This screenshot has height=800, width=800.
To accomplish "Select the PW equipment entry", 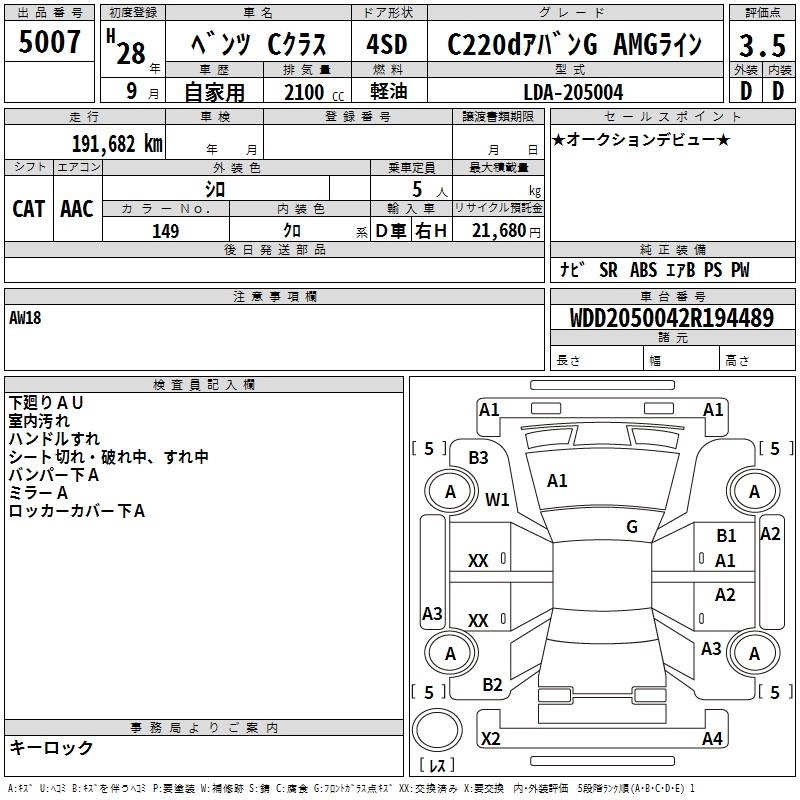I will pyautogui.click(x=740, y=270).
